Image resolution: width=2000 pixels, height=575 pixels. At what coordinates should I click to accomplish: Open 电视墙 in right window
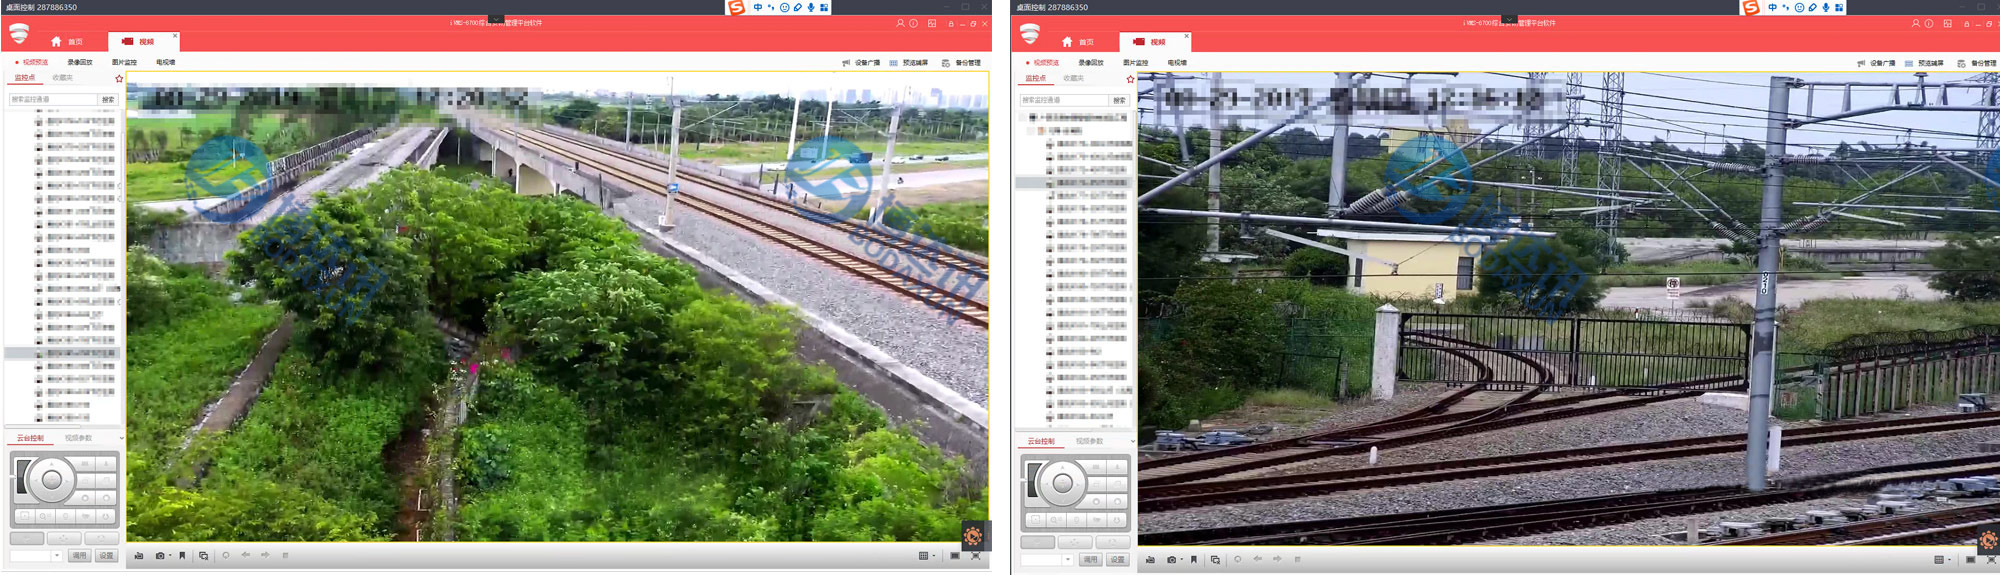coord(1177,63)
